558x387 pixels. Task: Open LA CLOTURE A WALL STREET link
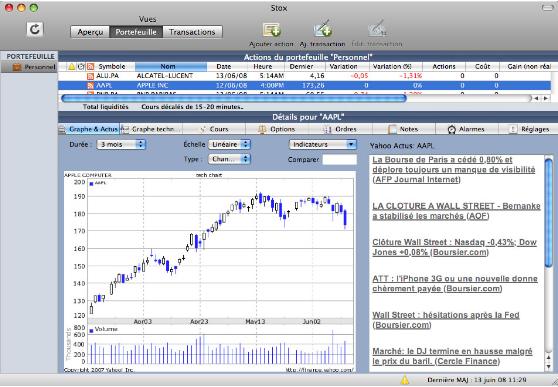pos(457,211)
